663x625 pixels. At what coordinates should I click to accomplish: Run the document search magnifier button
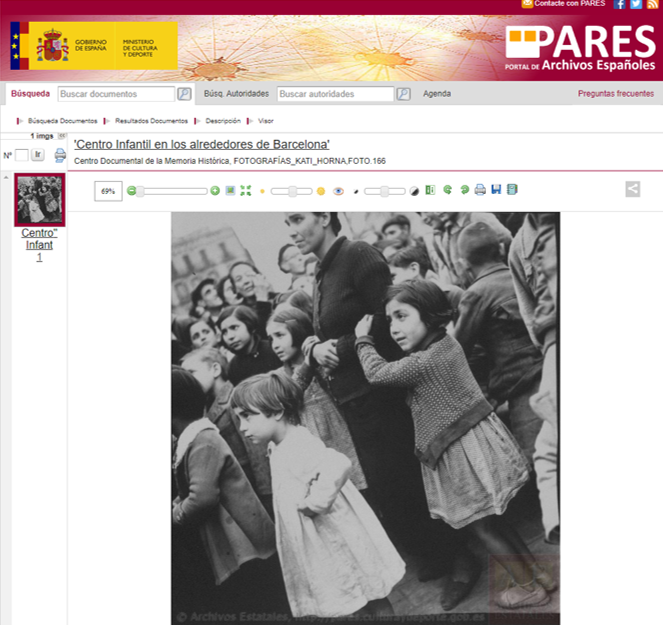(x=184, y=94)
